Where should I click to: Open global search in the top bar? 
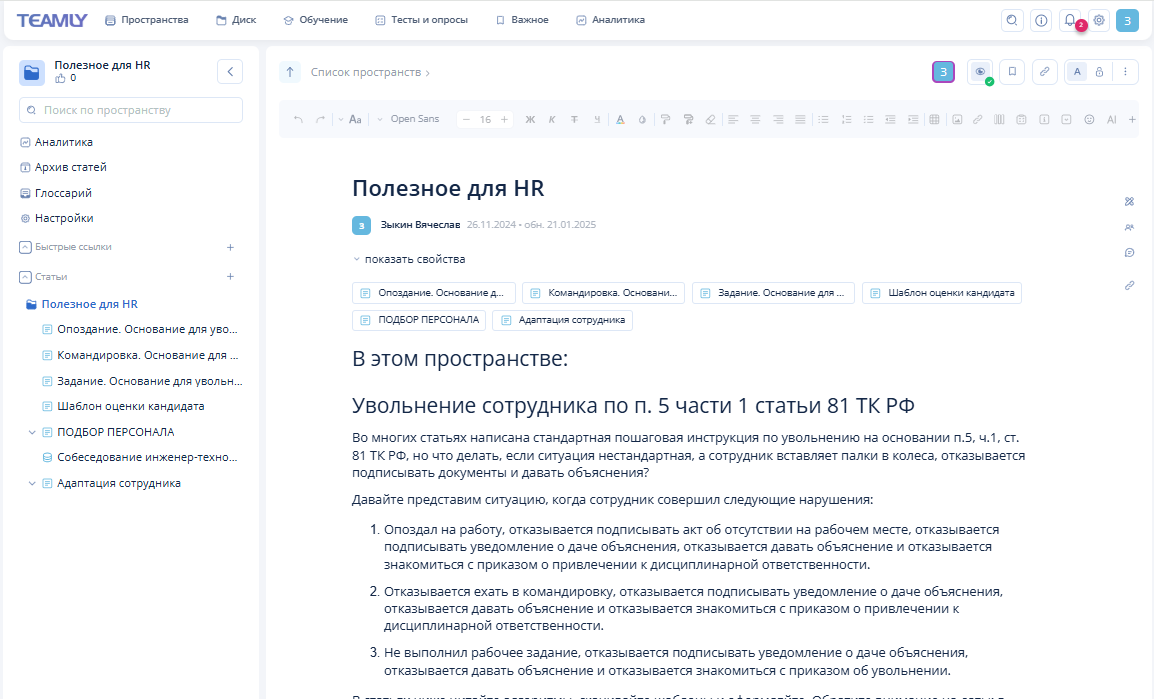click(x=1012, y=21)
